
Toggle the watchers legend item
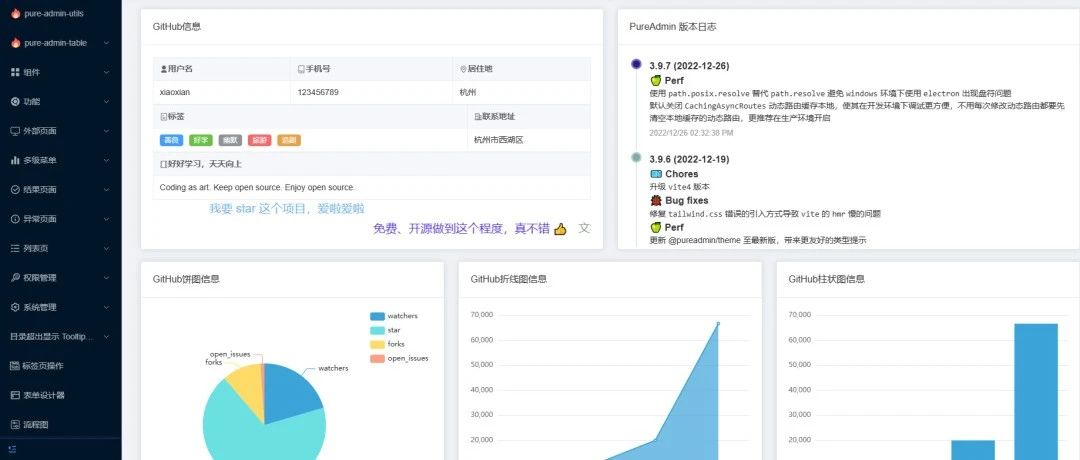(x=393, y=316)
